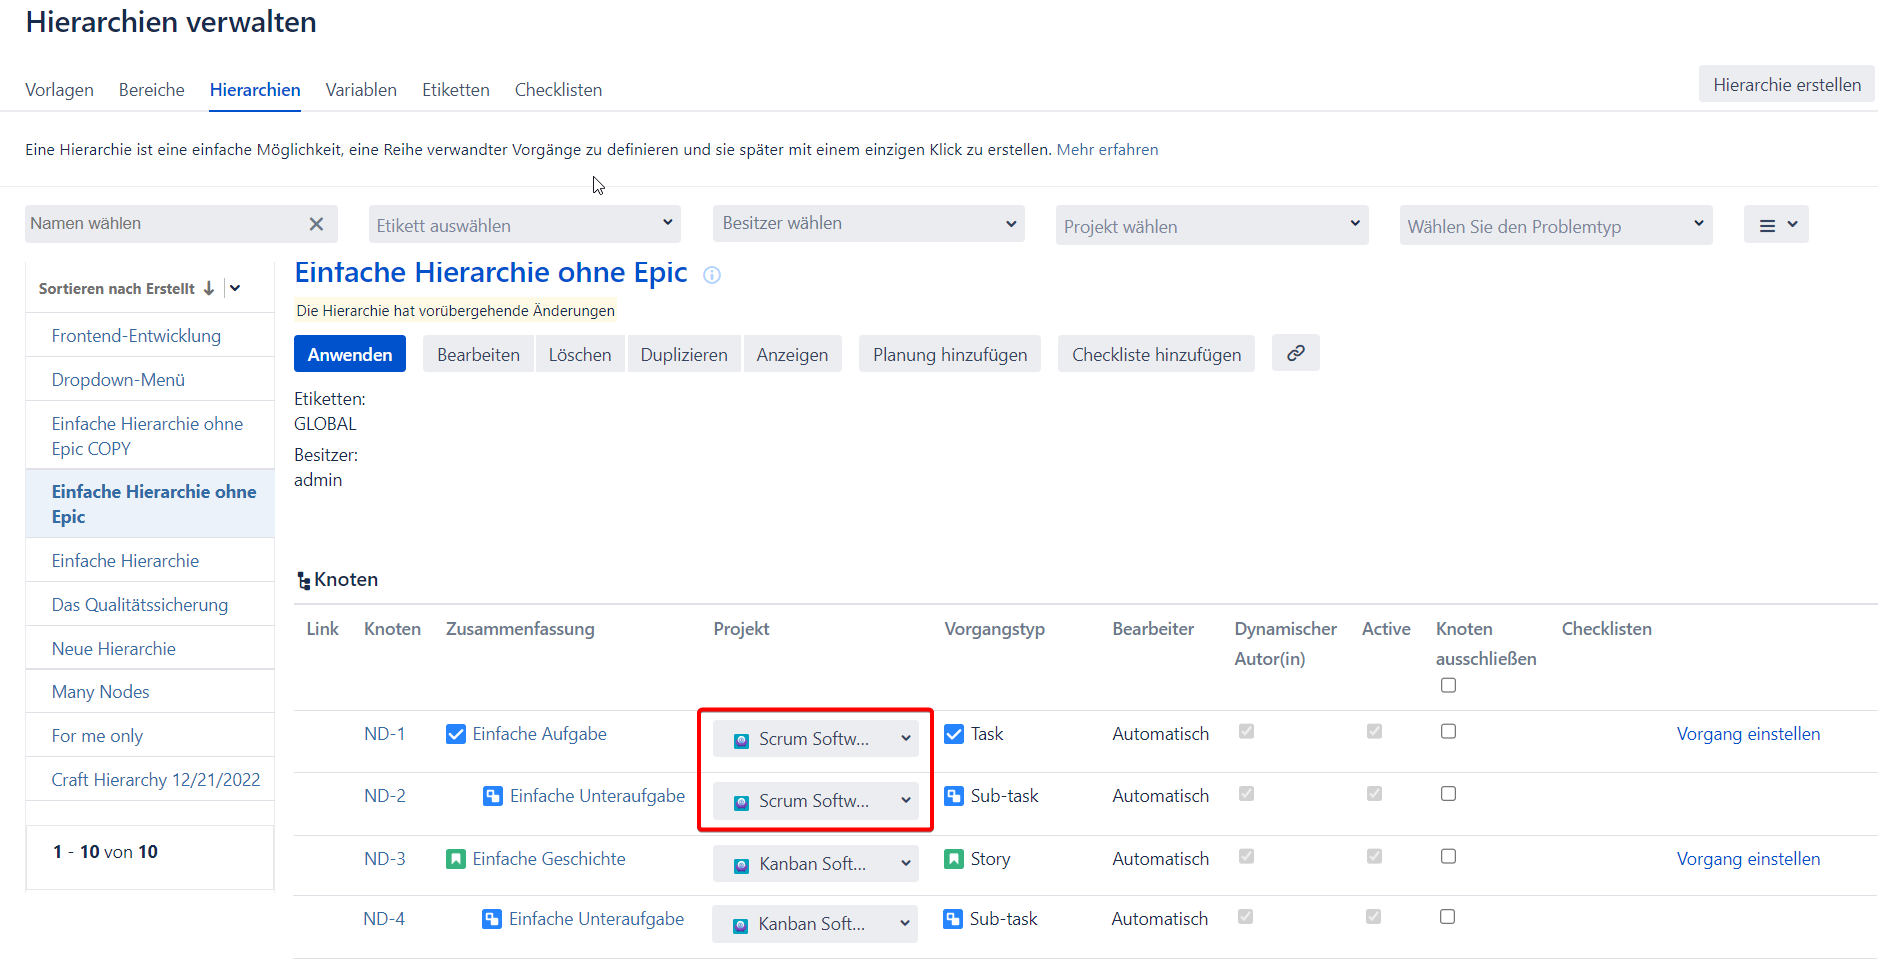Toggle the header Knoten ausschließen checkbox

coord(1448,685)
